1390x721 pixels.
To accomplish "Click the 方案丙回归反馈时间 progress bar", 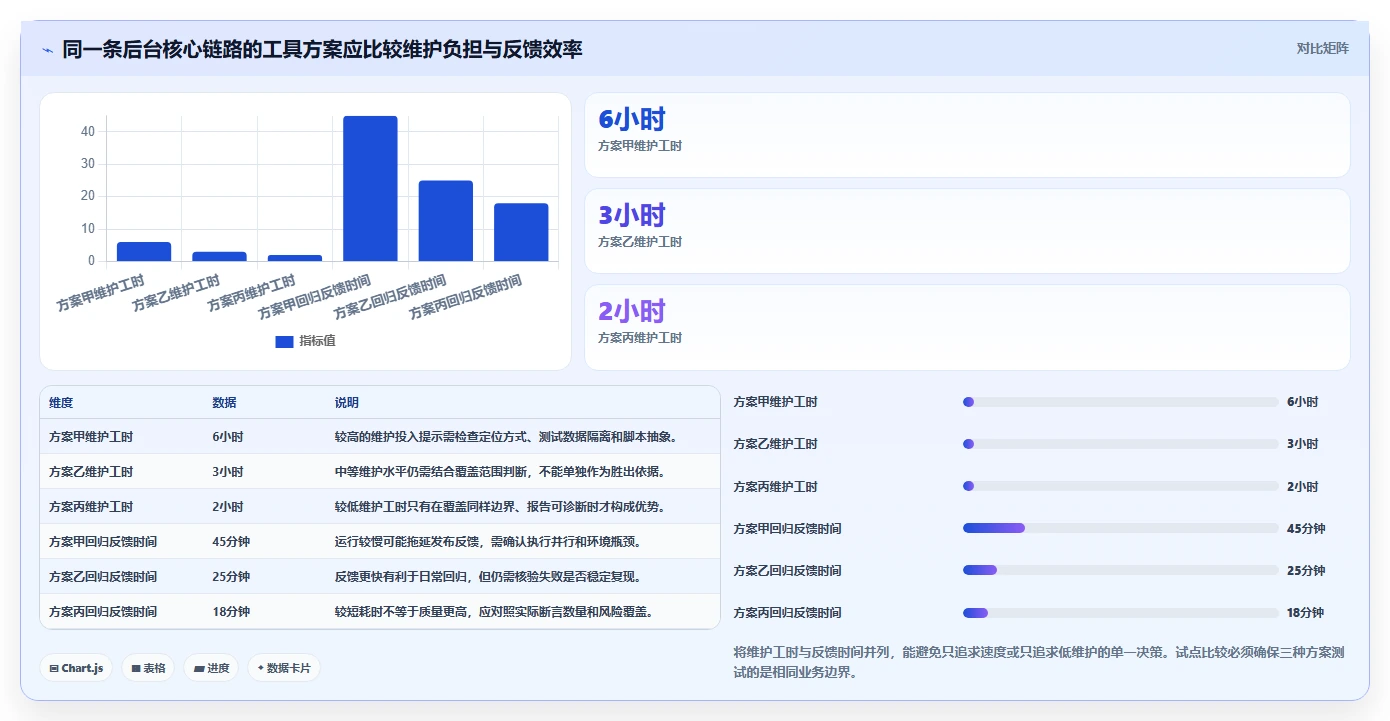I will coord(1120,612).
